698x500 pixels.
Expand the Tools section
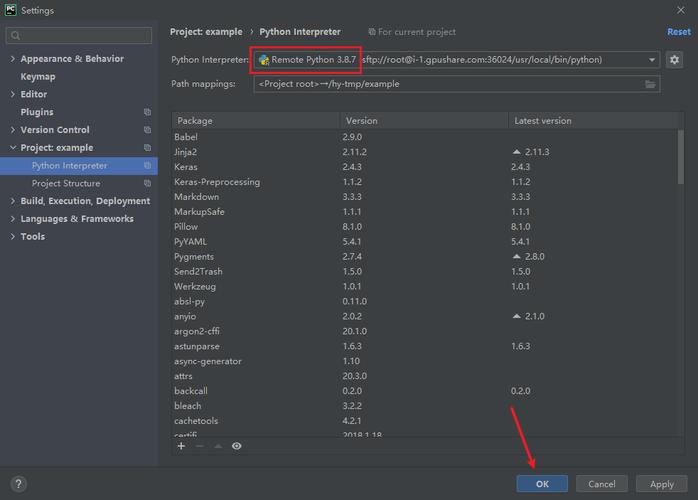12,236
